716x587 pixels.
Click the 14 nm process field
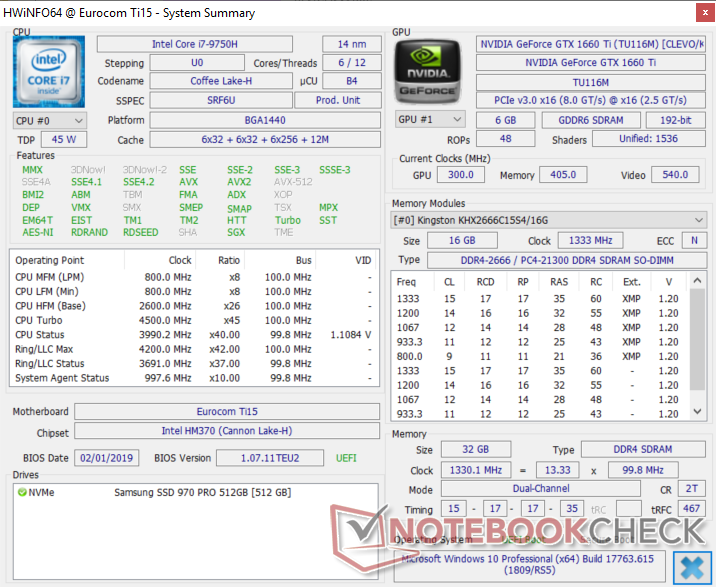tap(352, 44)
